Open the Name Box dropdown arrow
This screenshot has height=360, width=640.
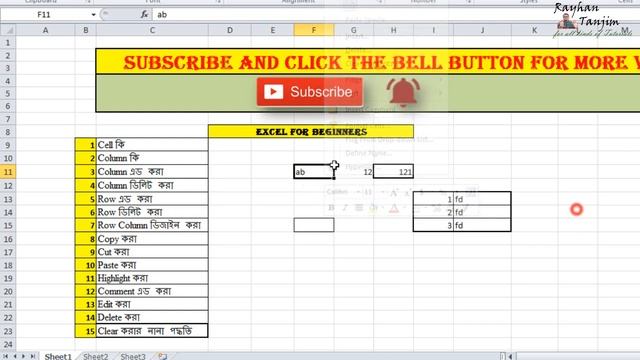pos(93,15)
